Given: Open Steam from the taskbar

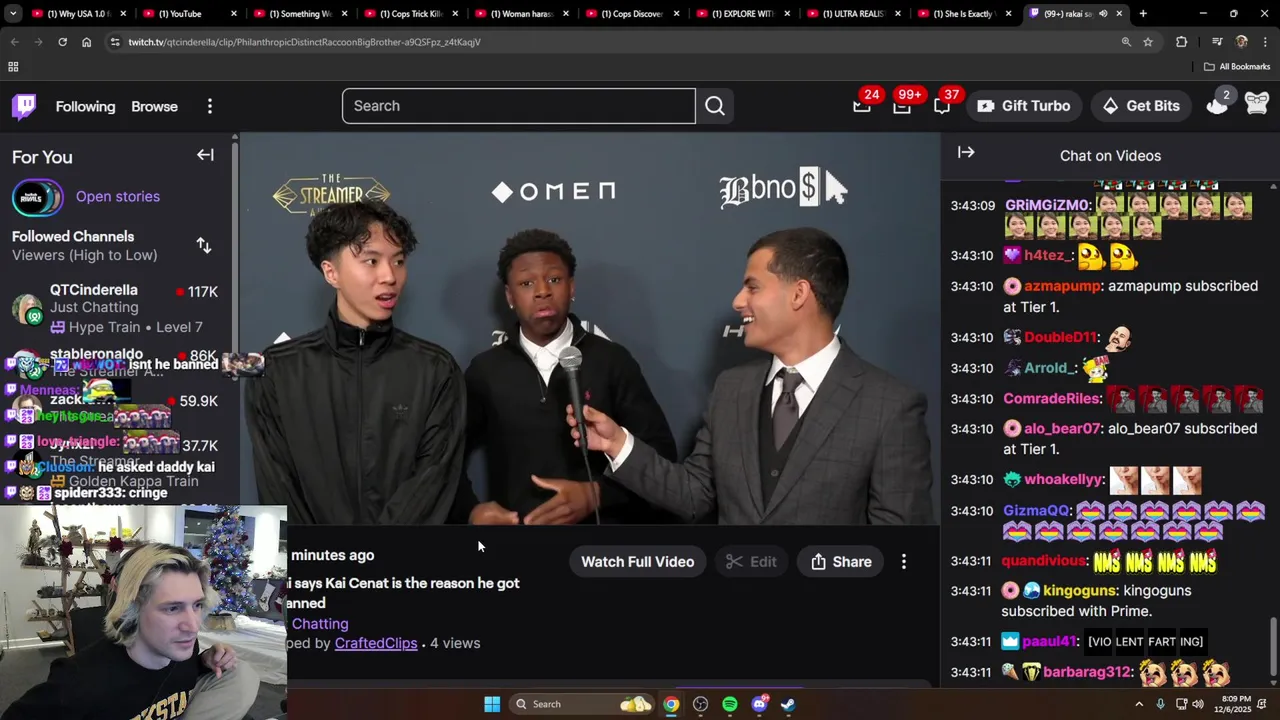Looking at the screenshot, I should point(789,704).
